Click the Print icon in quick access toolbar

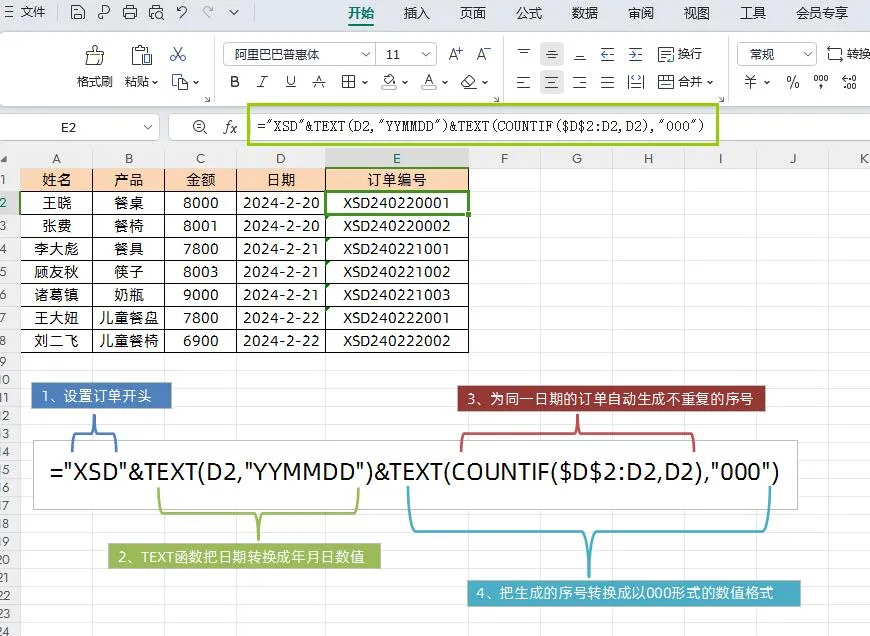[129, 13]
